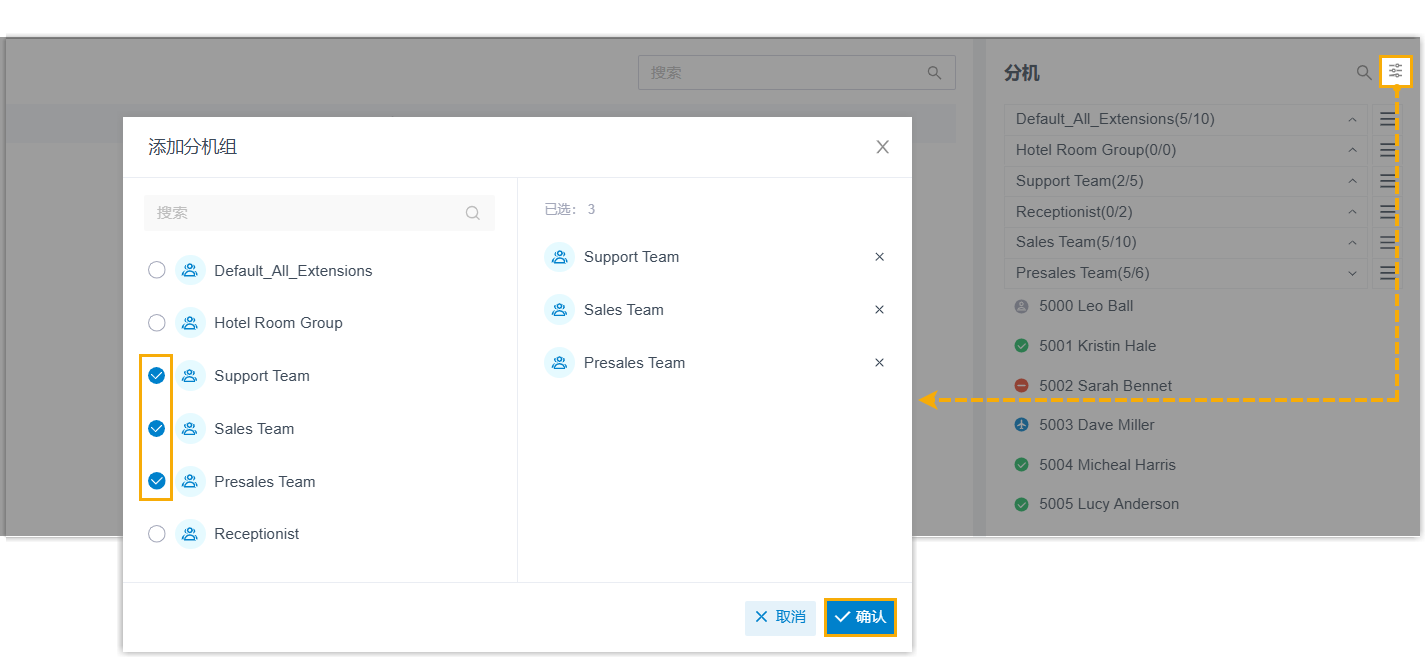
Task: Click the dialog's 搜索 search field
Action: point(305,213)
